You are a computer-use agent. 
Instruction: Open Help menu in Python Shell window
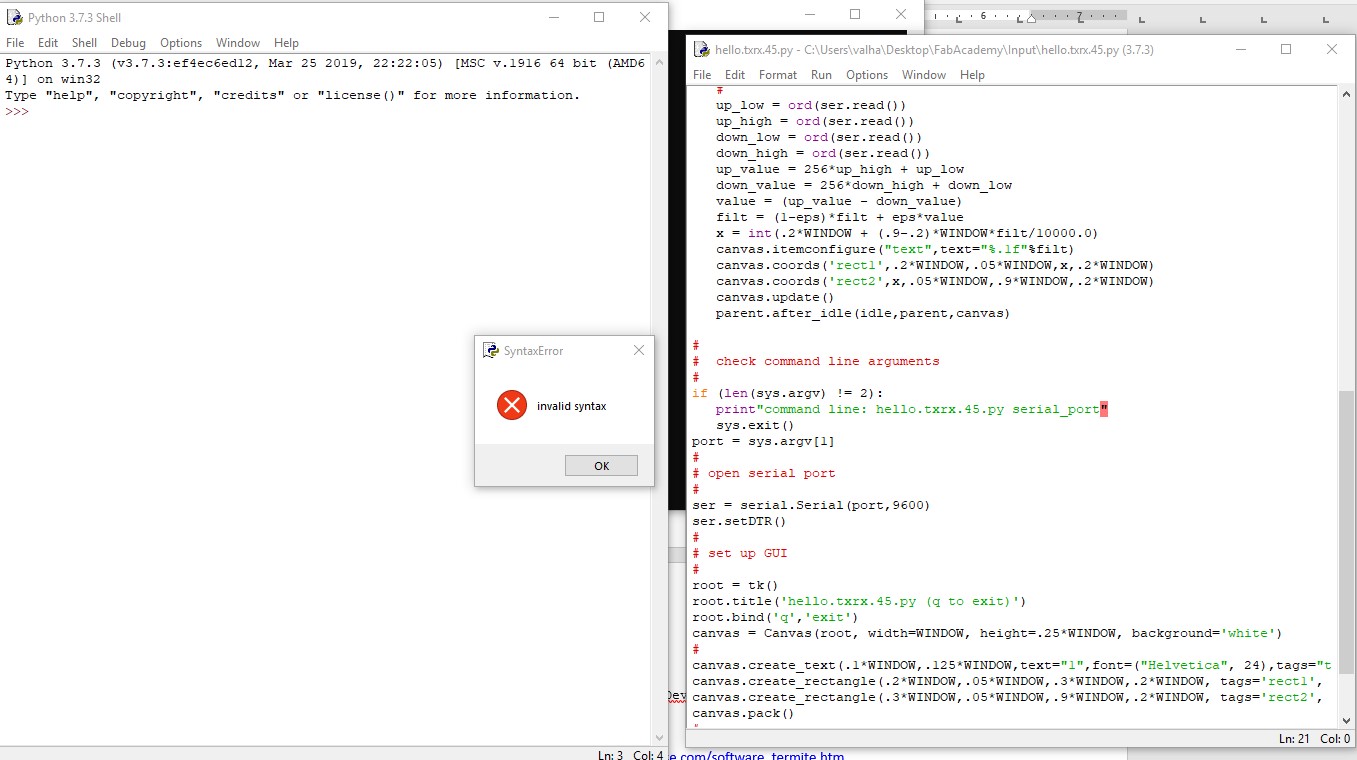[286, 43]
